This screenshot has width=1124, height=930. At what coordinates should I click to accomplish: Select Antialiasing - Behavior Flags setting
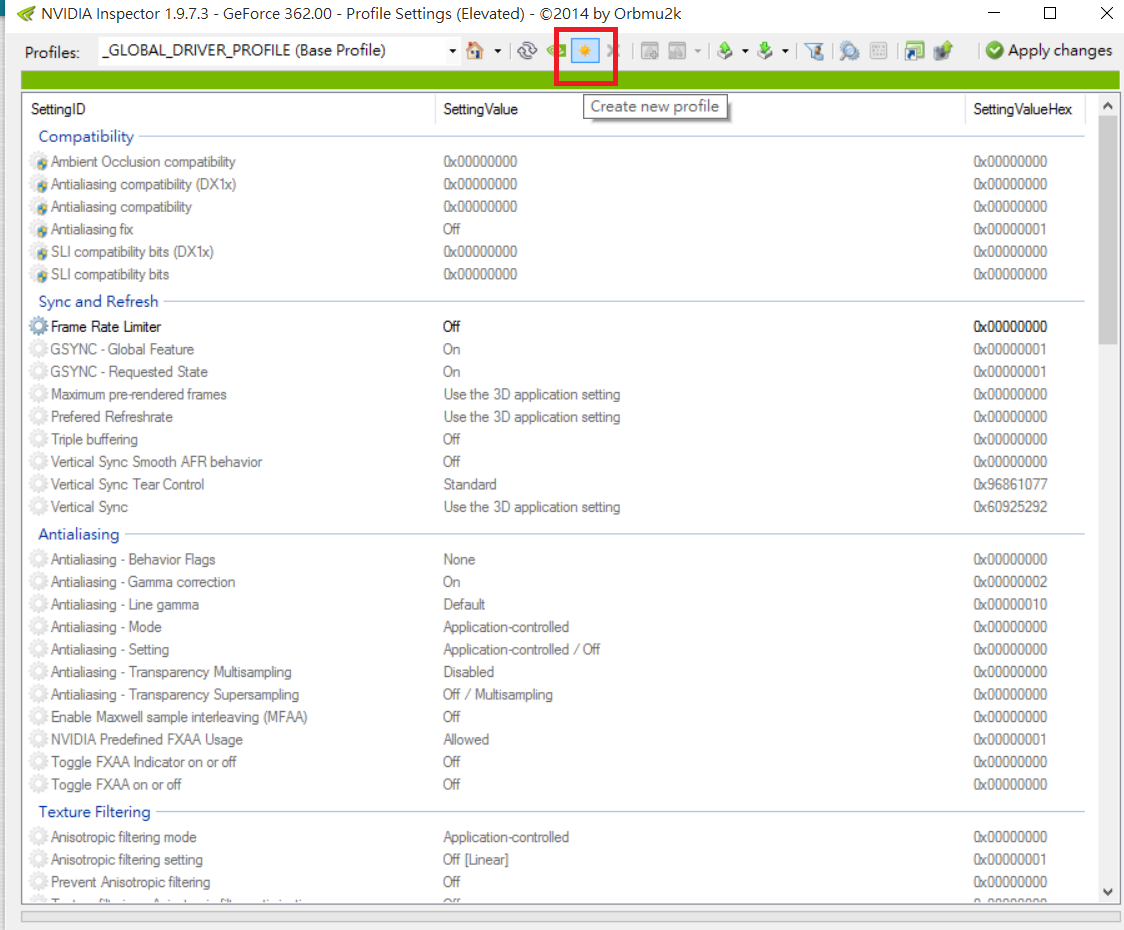(x=133, y=559)
